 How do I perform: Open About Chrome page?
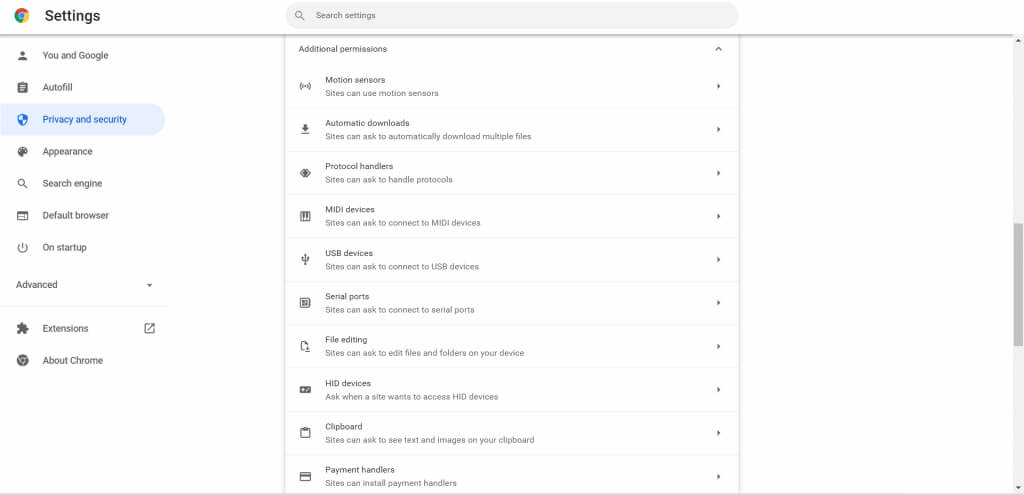tap(72, 361)
